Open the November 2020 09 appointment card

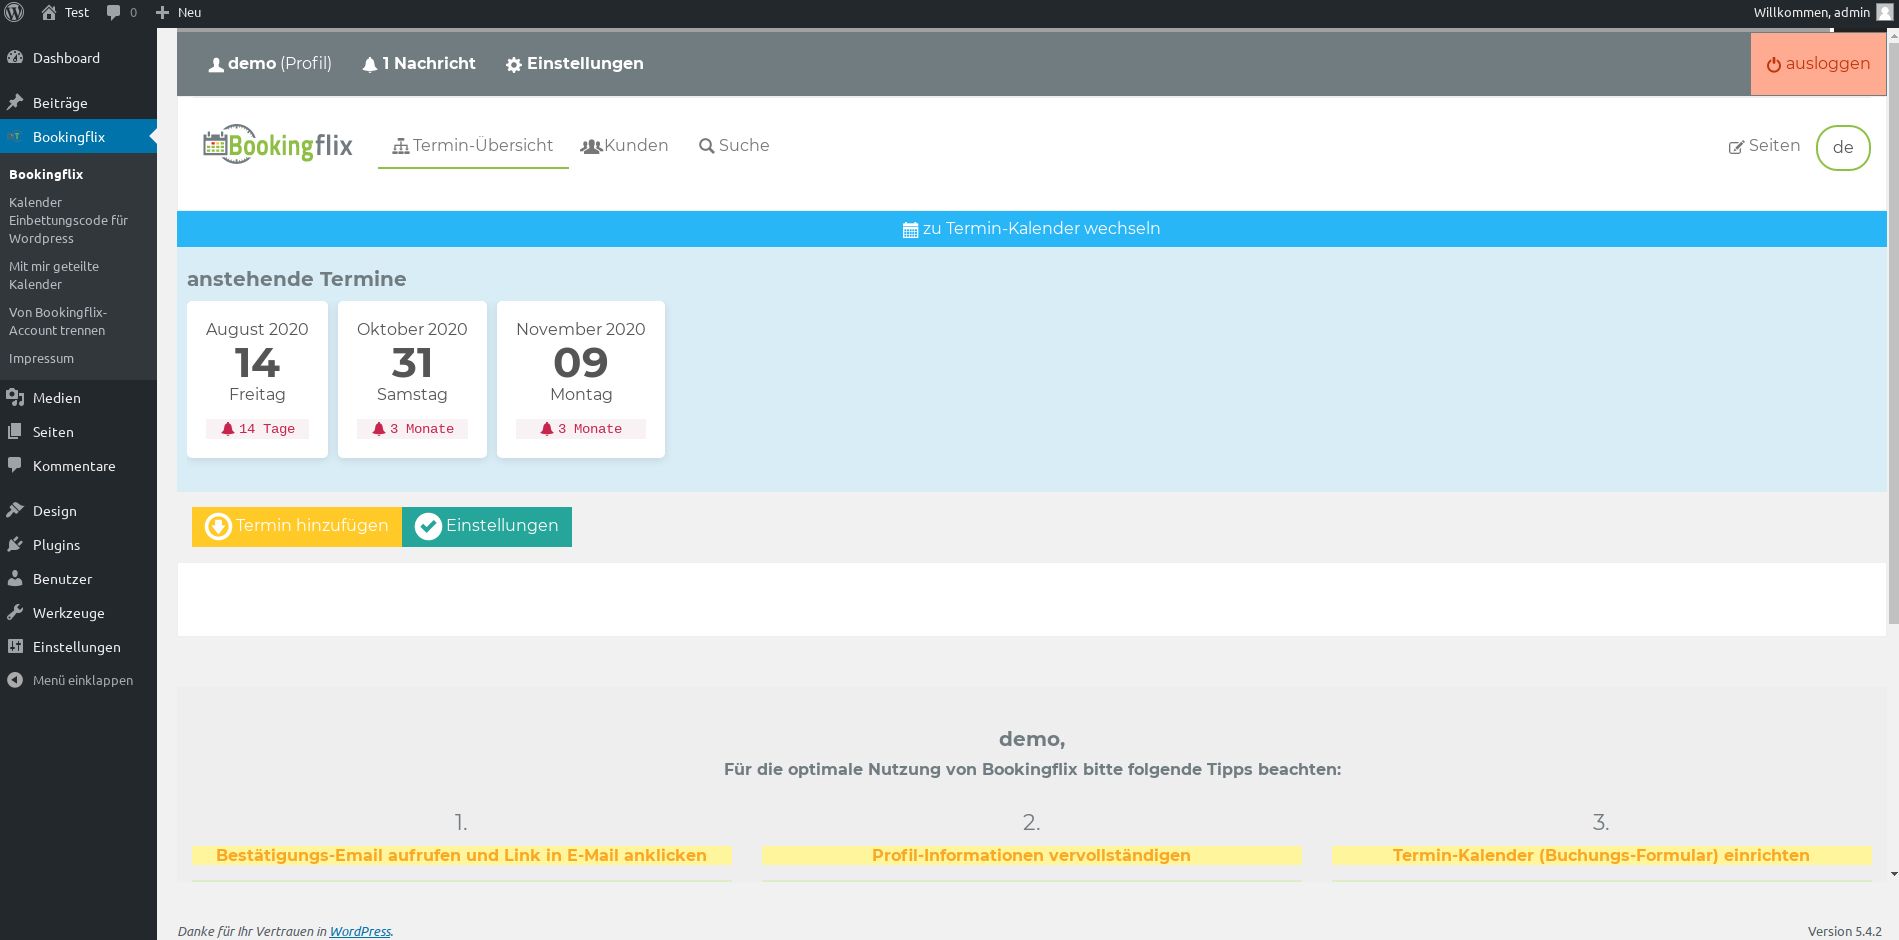(x=581, y=379)
